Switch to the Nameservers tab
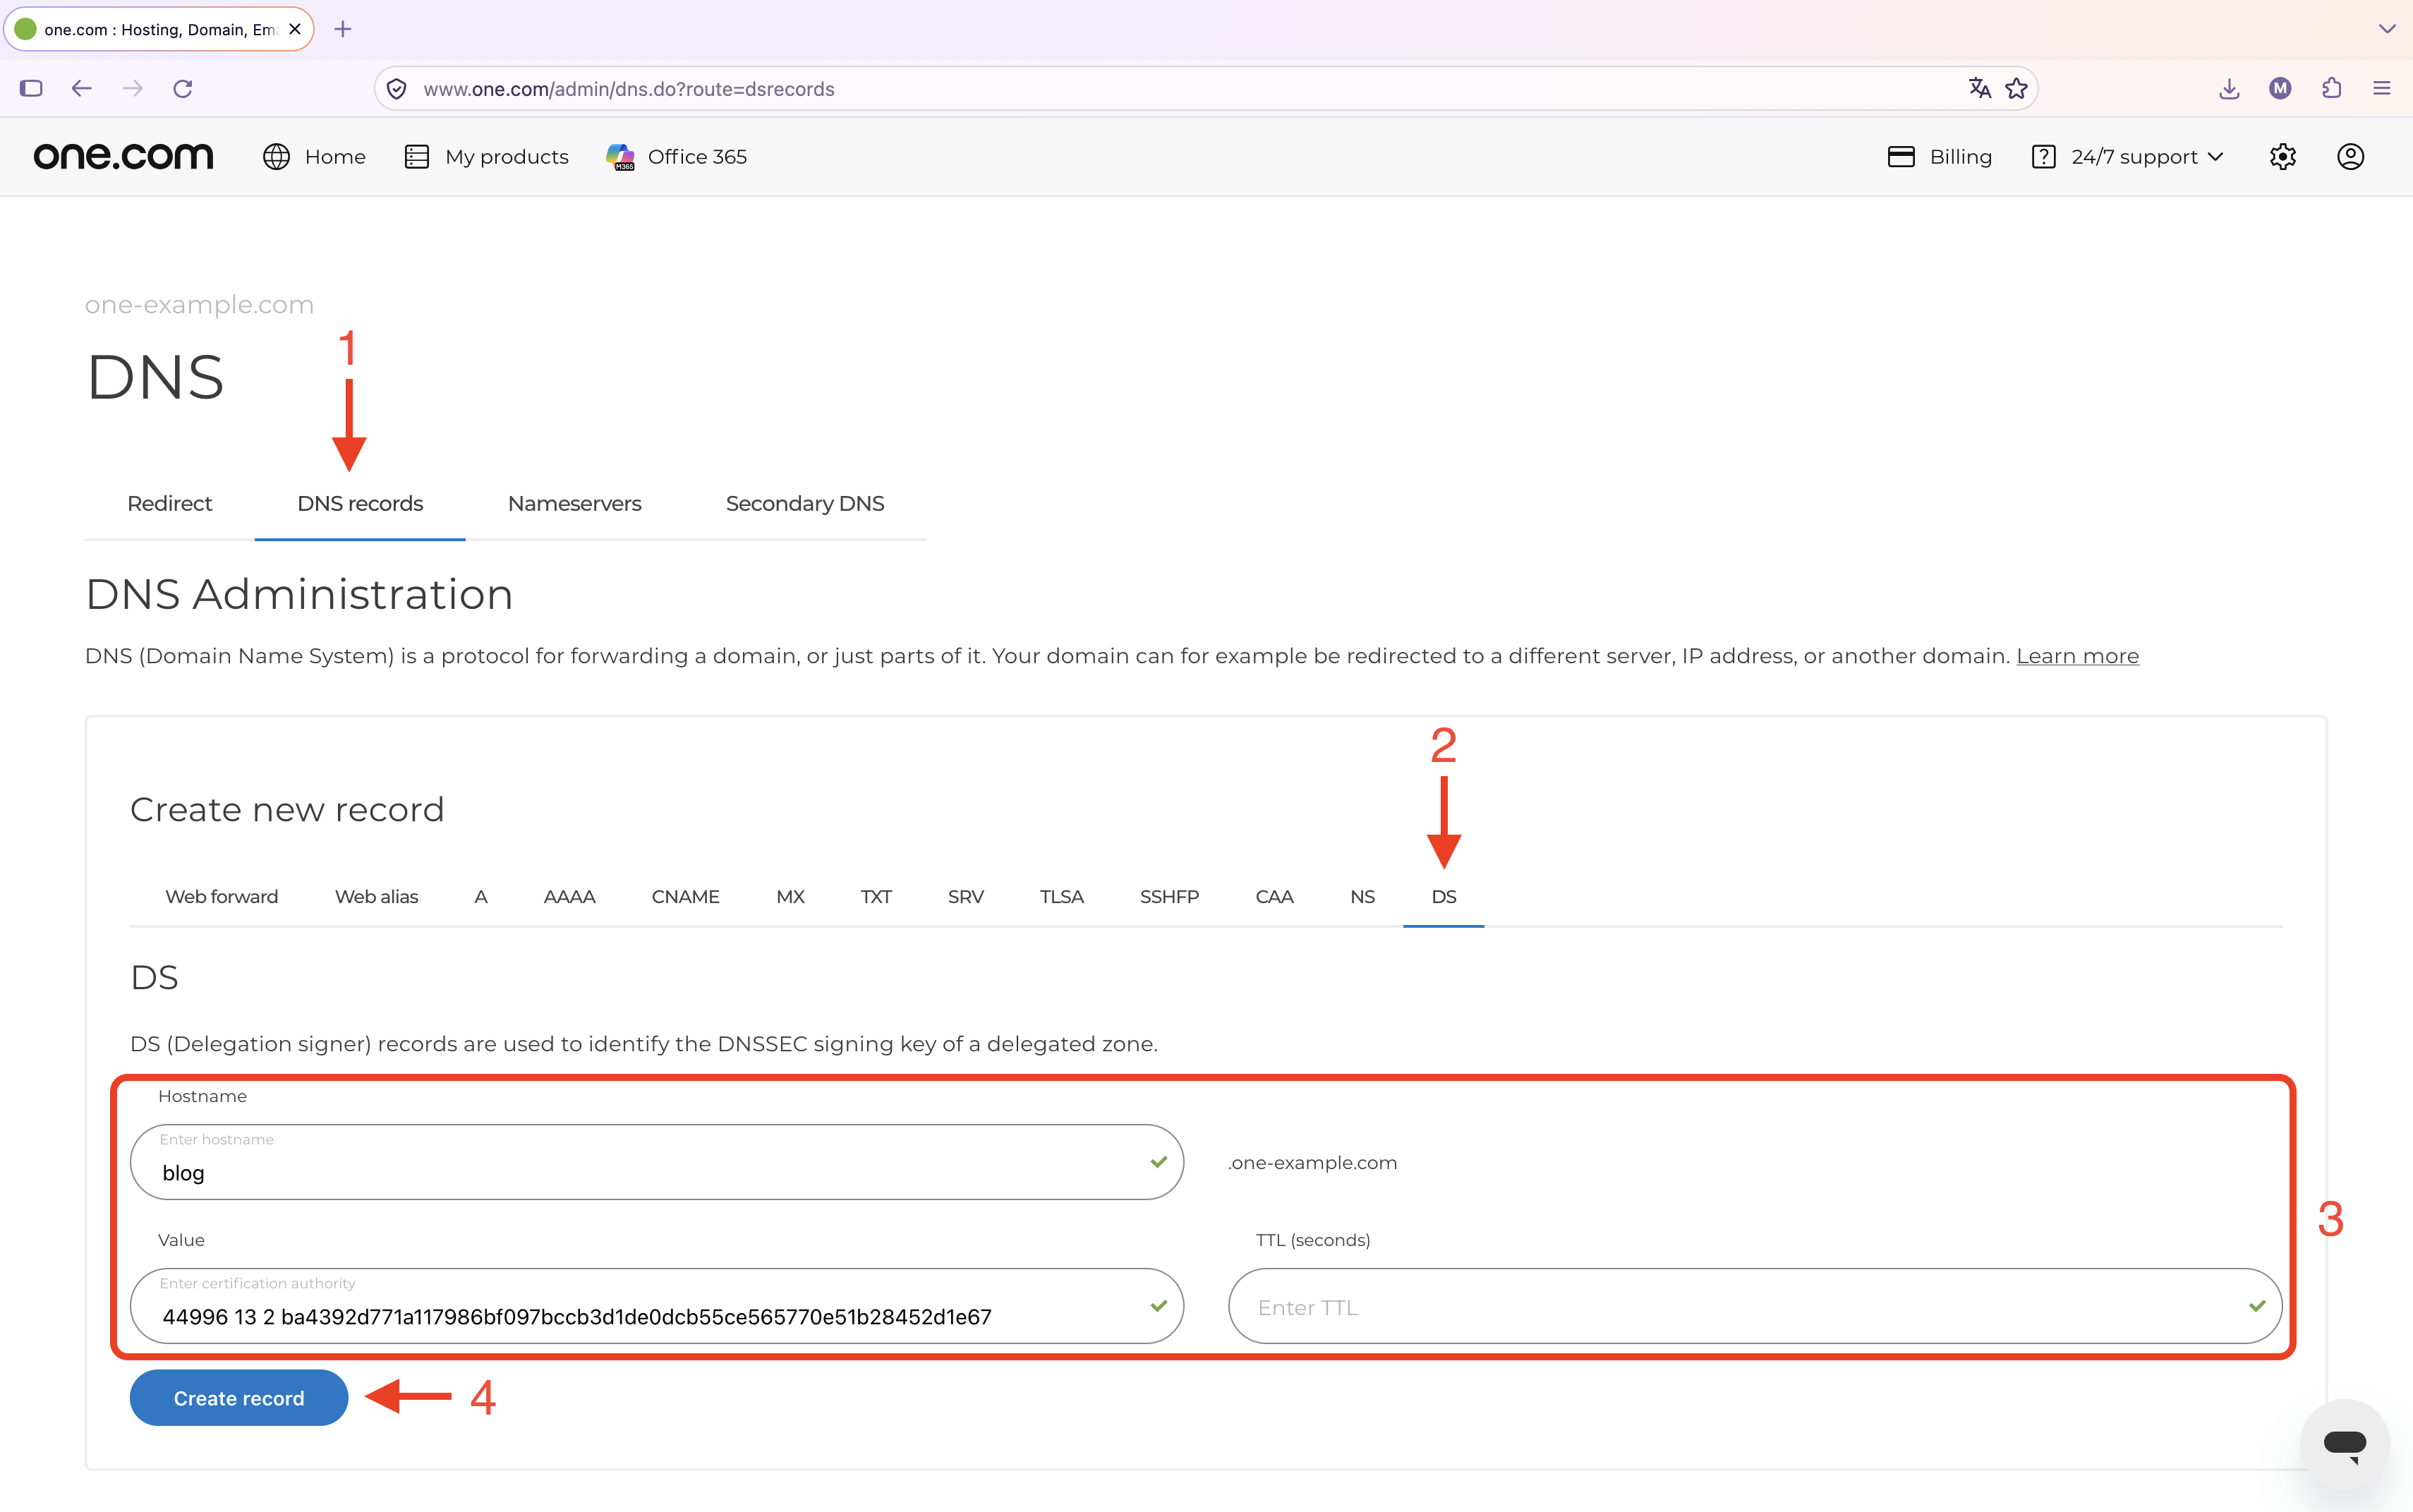 pyautogui.click(x=574, y=503)
